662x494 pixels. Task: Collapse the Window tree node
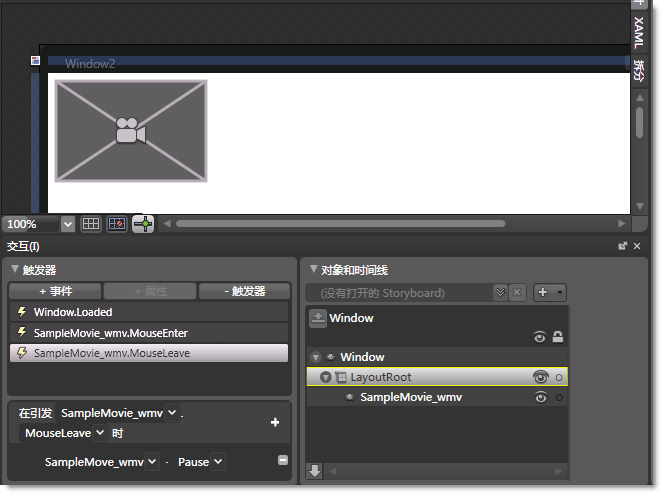[x=315, y=357]
